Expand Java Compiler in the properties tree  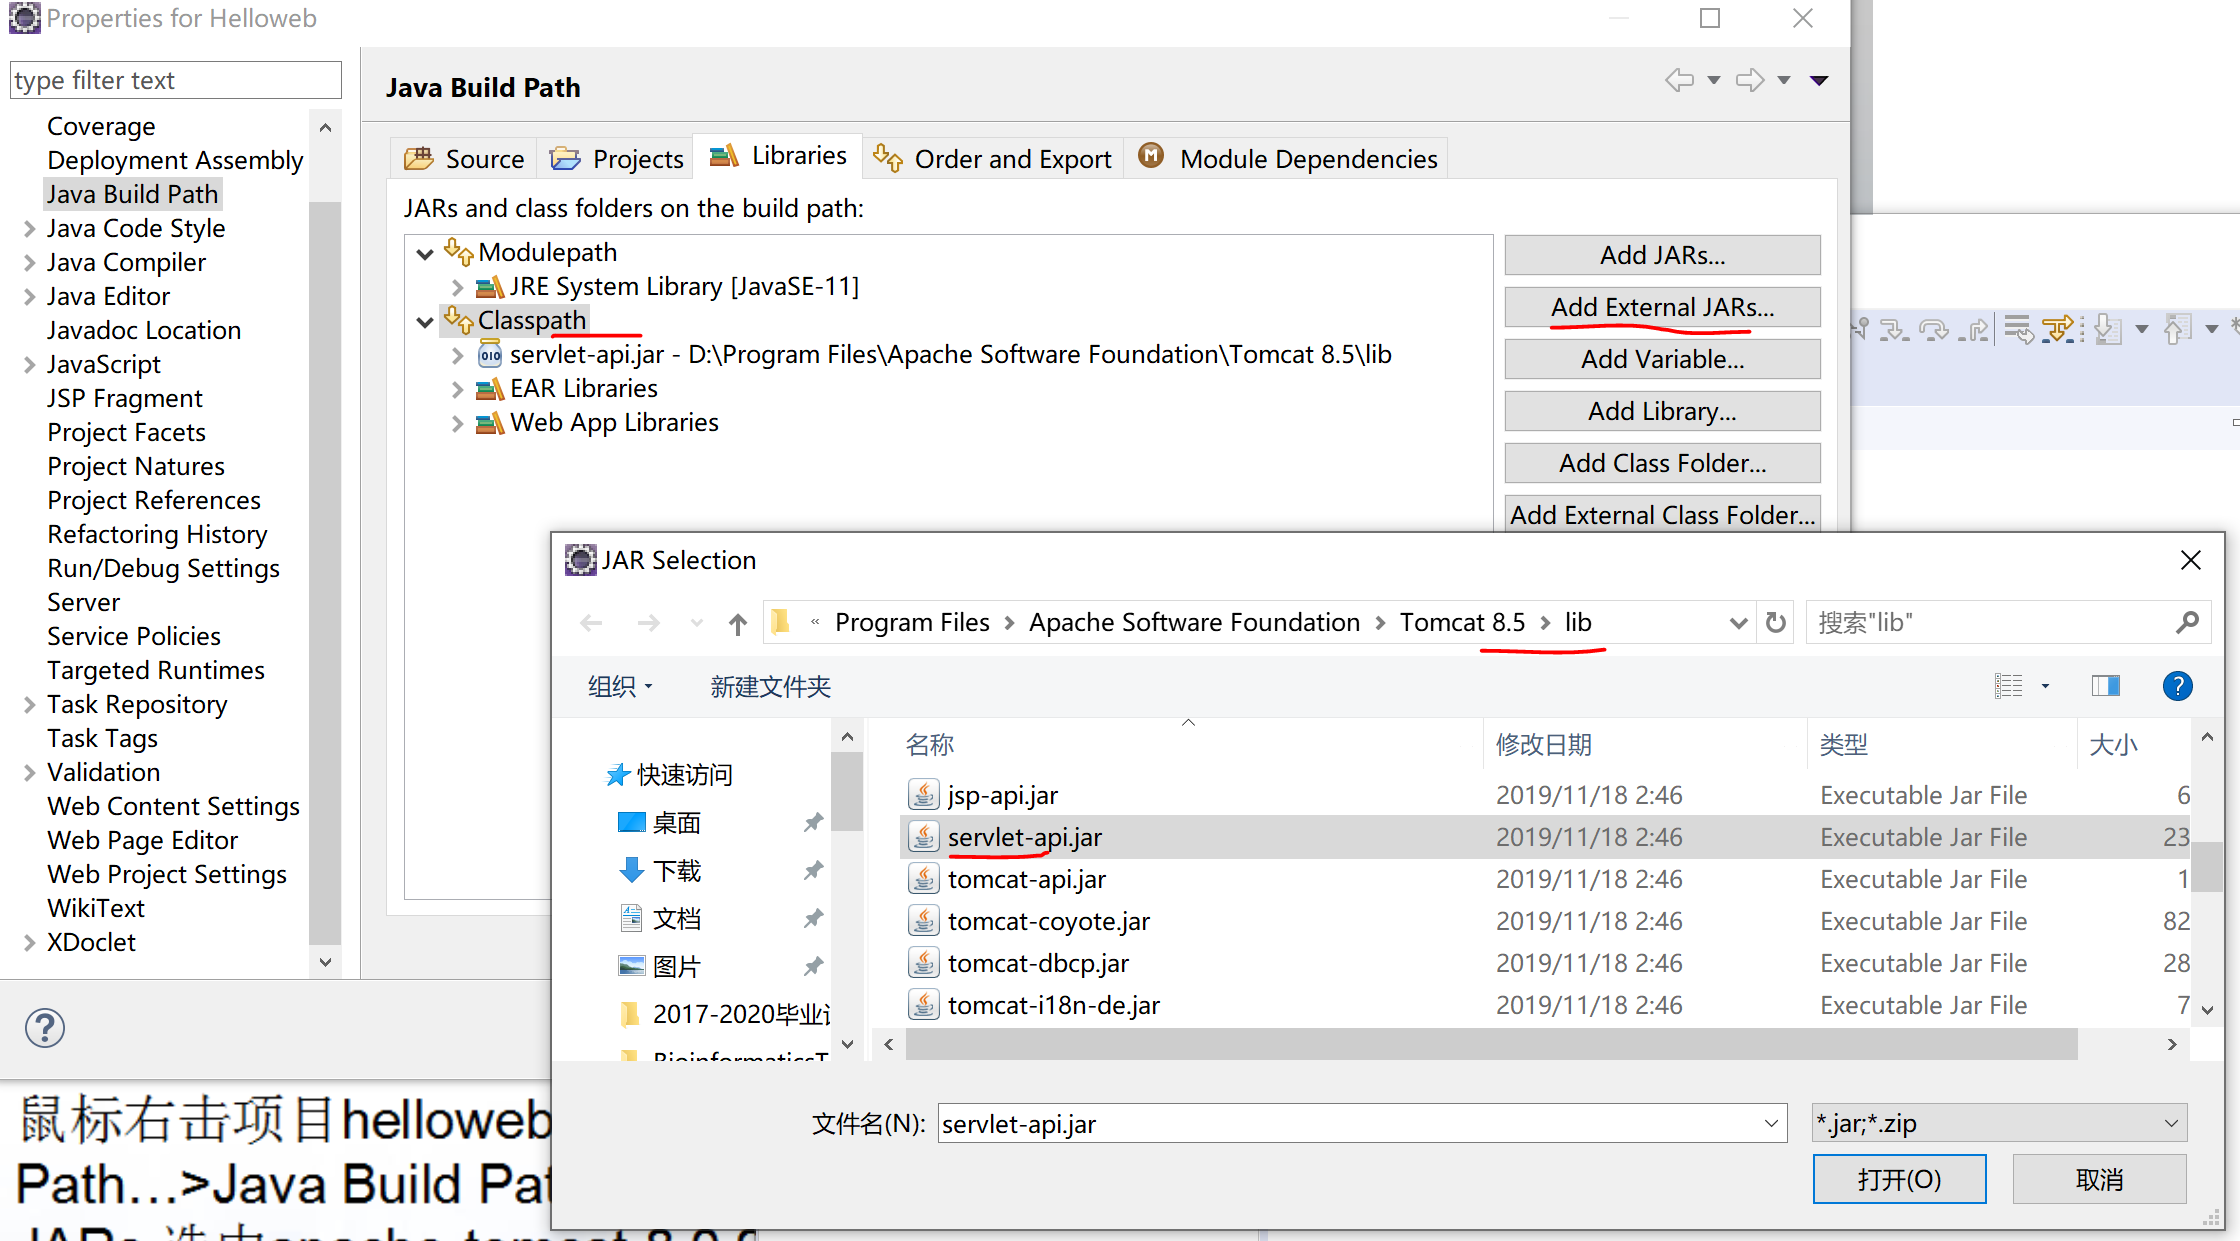pos(30,263)
